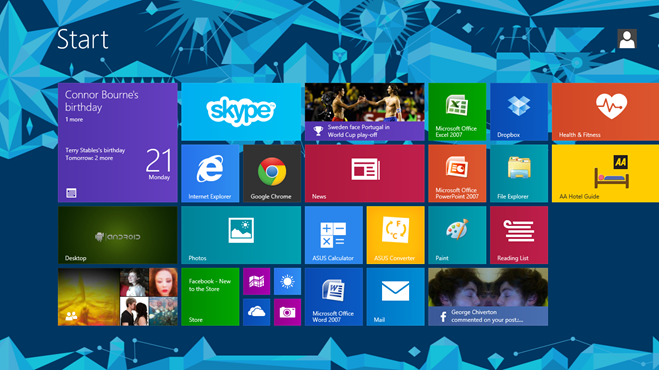
Task: Open the Store tile
Action: (210, 297)
